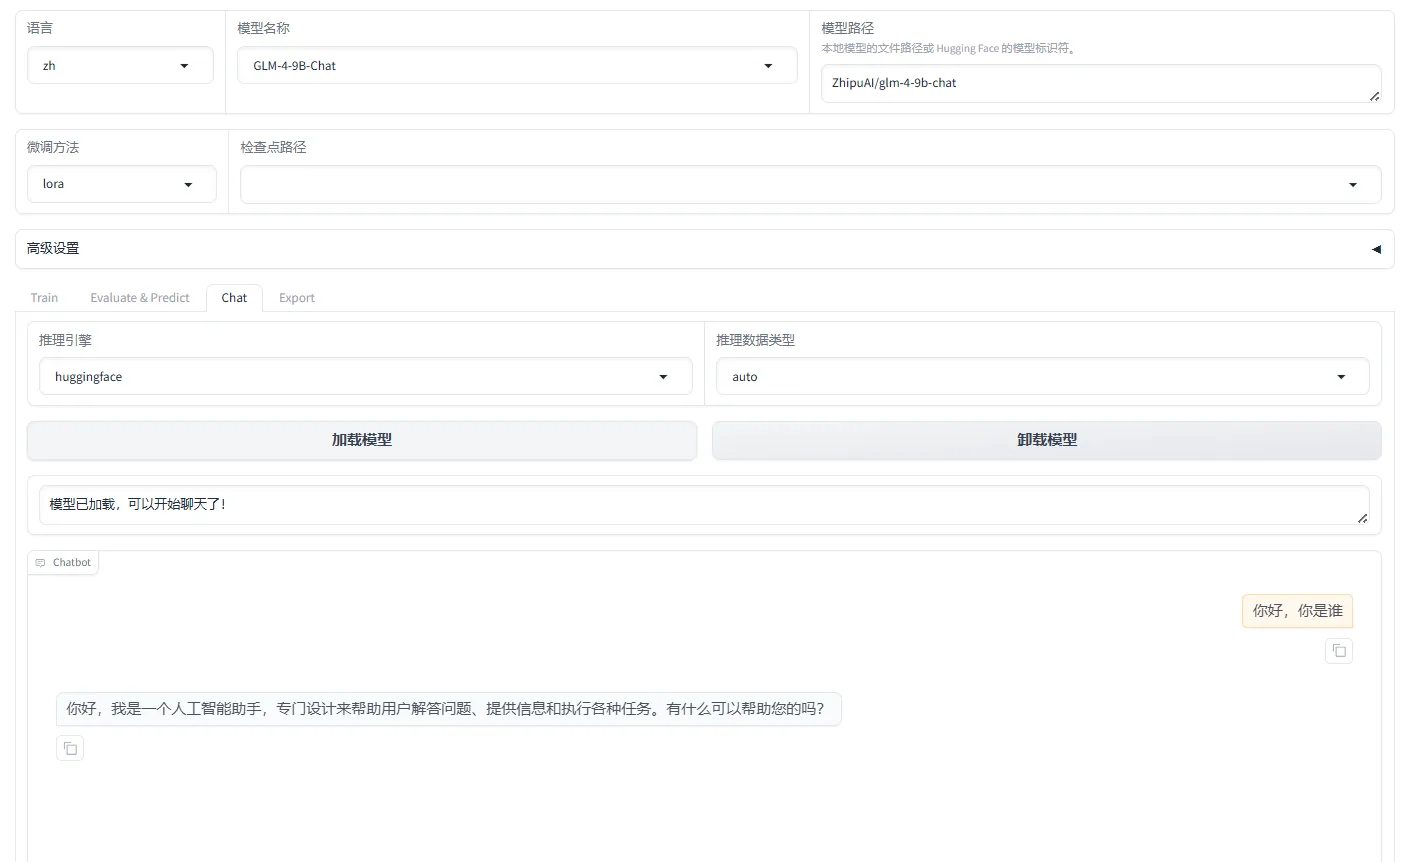This screenshot has width=1422, height=862.
Task: Open the 模型名称 dropdown with GLM-4-9B-Chat
Action: click(x=516, y=66)
